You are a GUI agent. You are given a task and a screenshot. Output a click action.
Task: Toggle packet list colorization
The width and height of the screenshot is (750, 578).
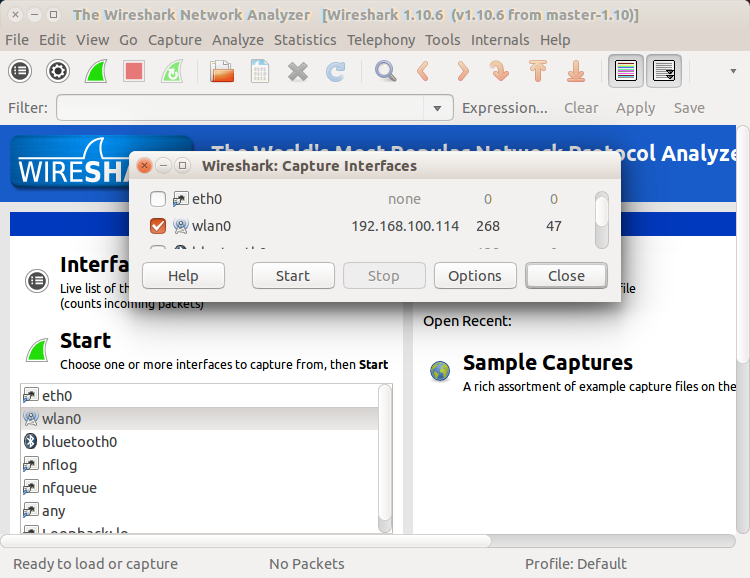pyautogui.click(x=626, y=71)
